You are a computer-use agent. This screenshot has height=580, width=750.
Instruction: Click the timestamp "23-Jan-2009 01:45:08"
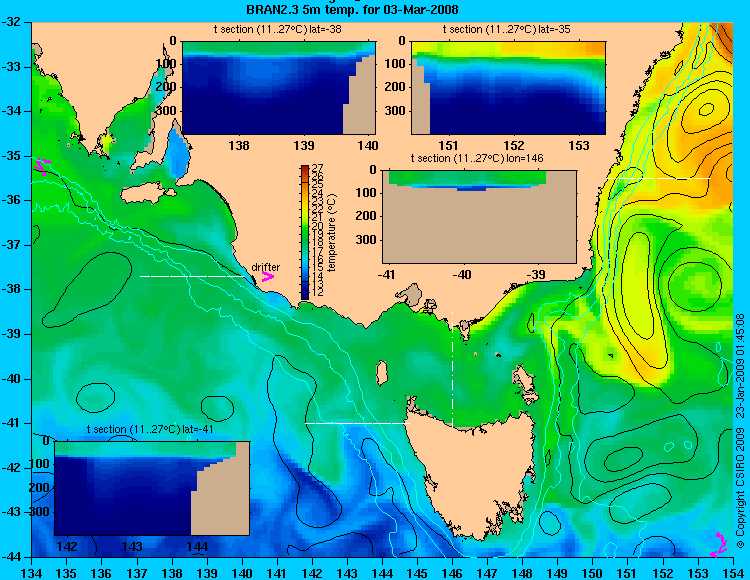[740, 366]
